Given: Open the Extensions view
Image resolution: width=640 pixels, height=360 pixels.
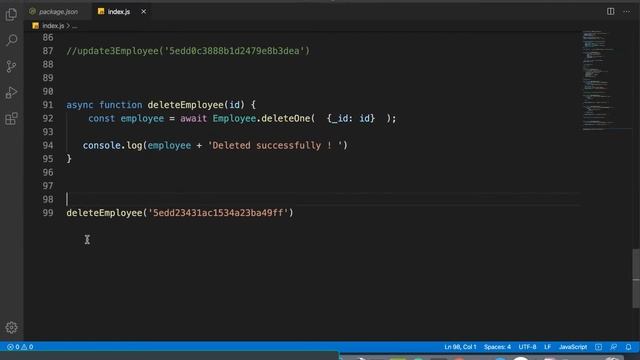Looking at the screenshot, I should pos(11,119).
